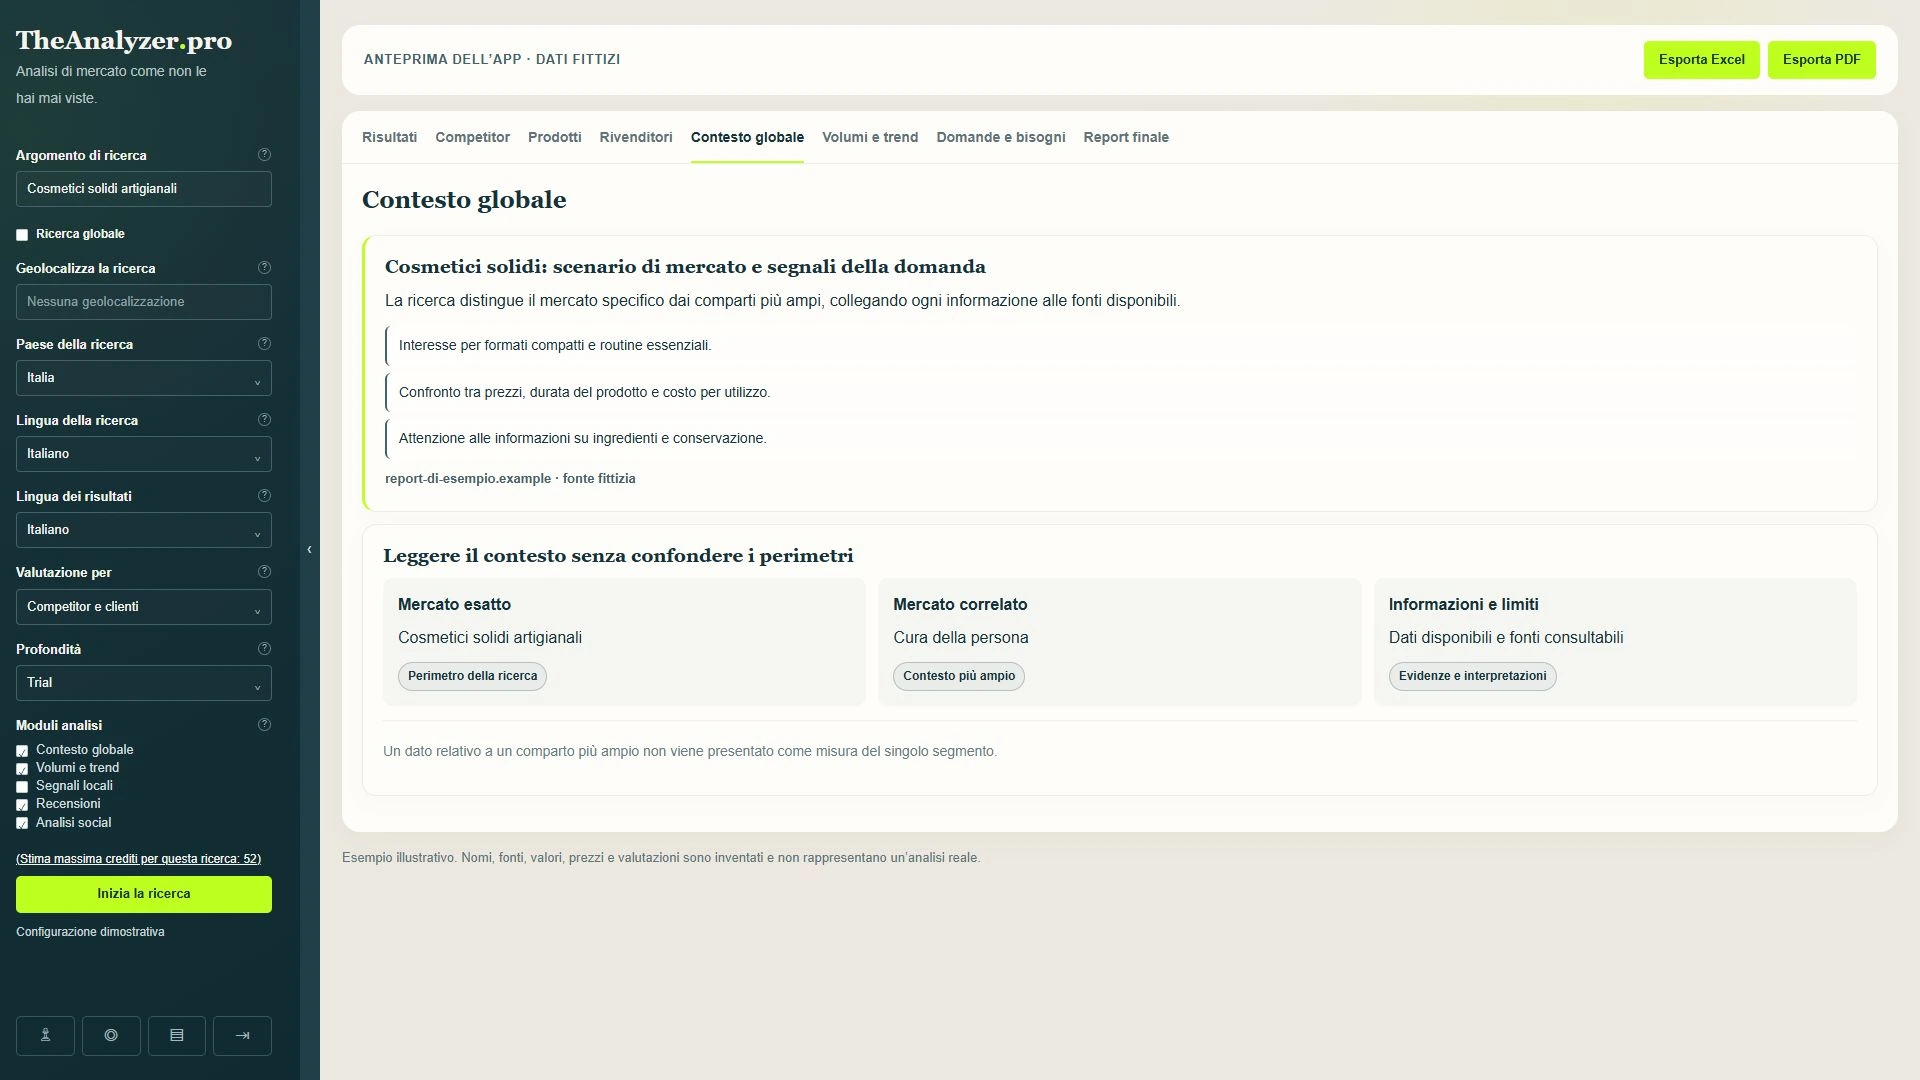Click the question mark beside Valutazione per
The image size is (1920, 1080).
tap(264, 572)
